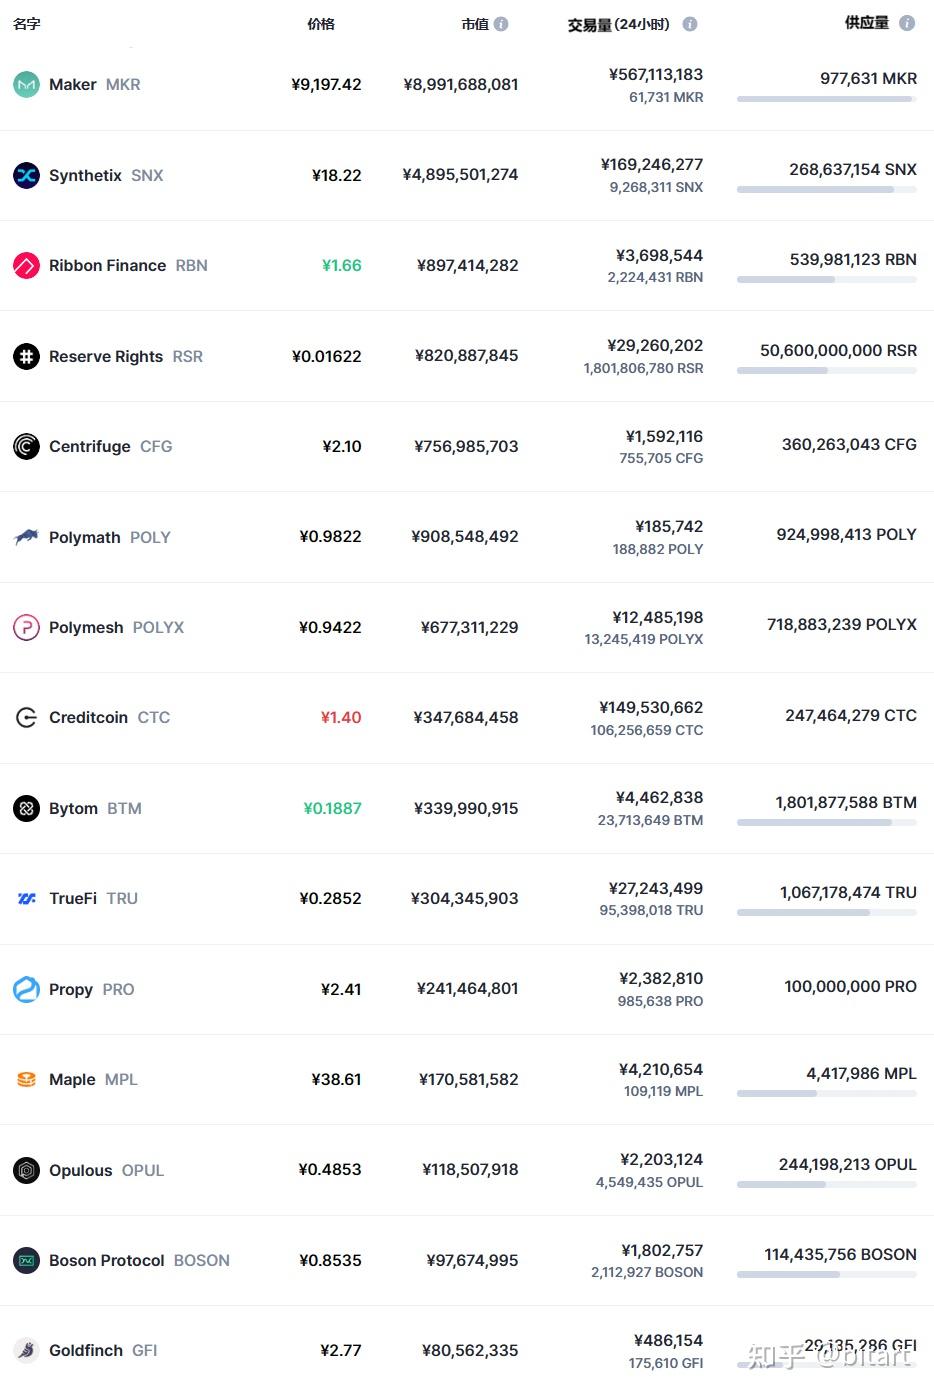The width and height of the screenshot is (934, 1394).
Task: Open the 供应量 info tooltip icon
Action: click(x=907, y=22)
